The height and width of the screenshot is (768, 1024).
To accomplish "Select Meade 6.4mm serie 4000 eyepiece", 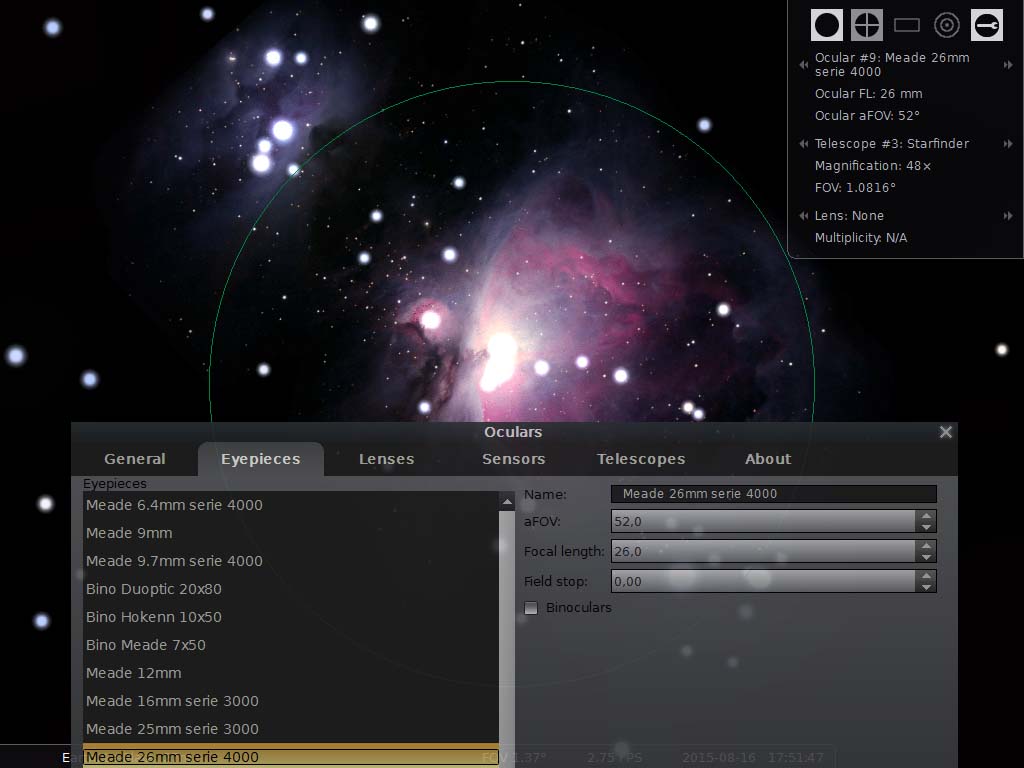I will (x=291, y=505).
